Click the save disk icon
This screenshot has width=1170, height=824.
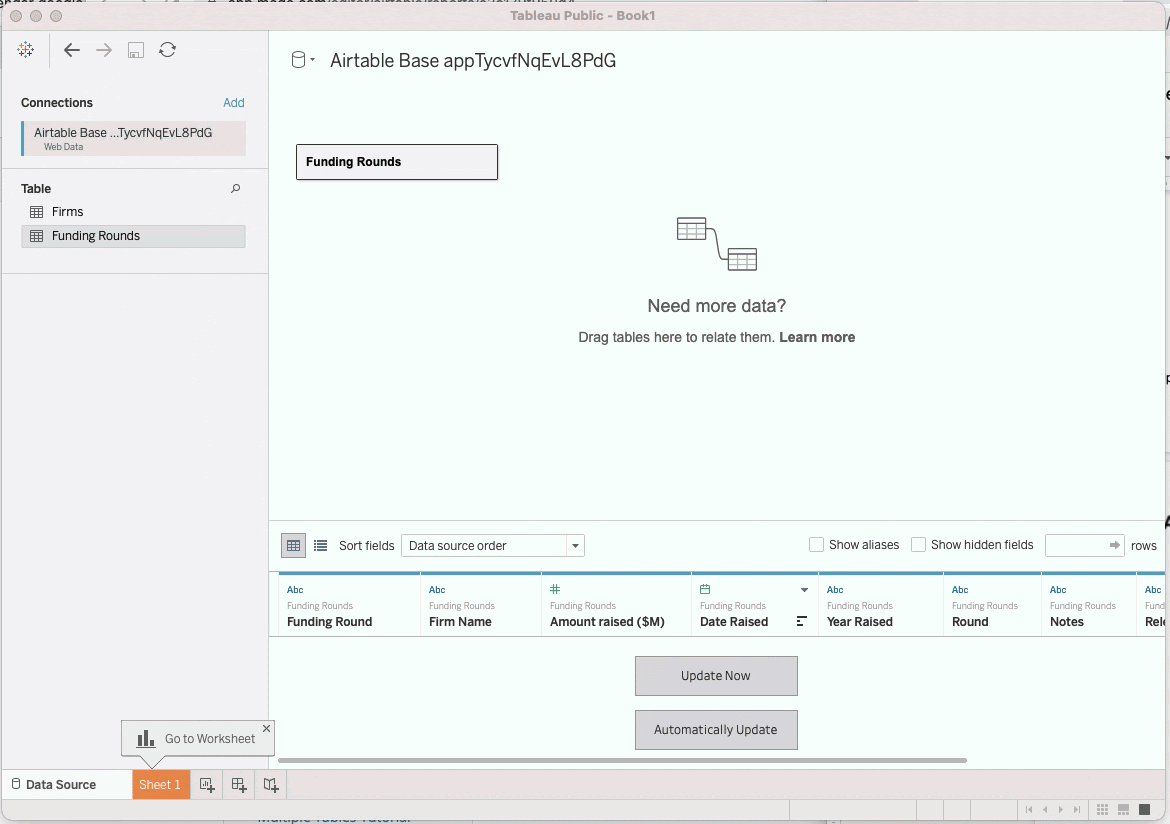136,50
